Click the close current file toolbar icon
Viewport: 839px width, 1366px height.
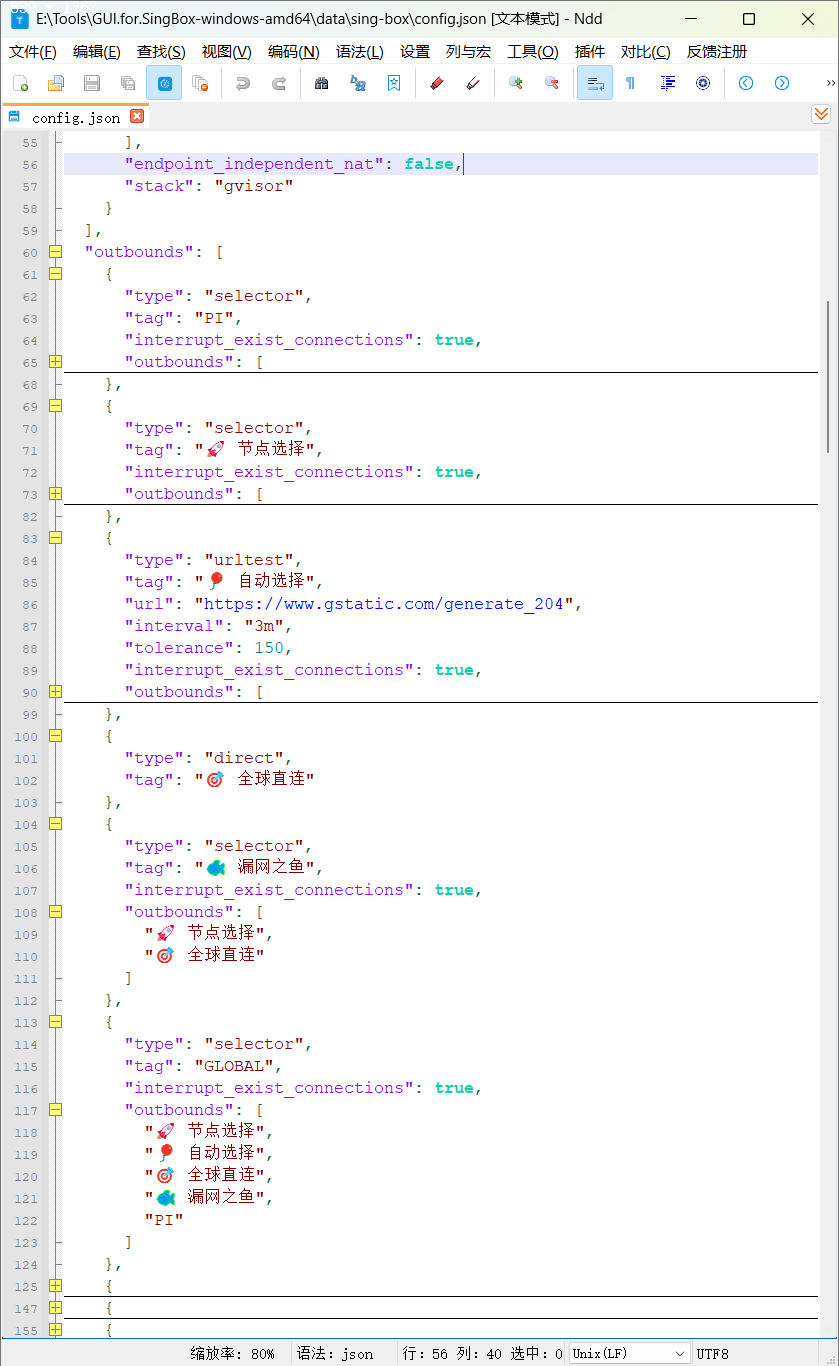point(200,83)
